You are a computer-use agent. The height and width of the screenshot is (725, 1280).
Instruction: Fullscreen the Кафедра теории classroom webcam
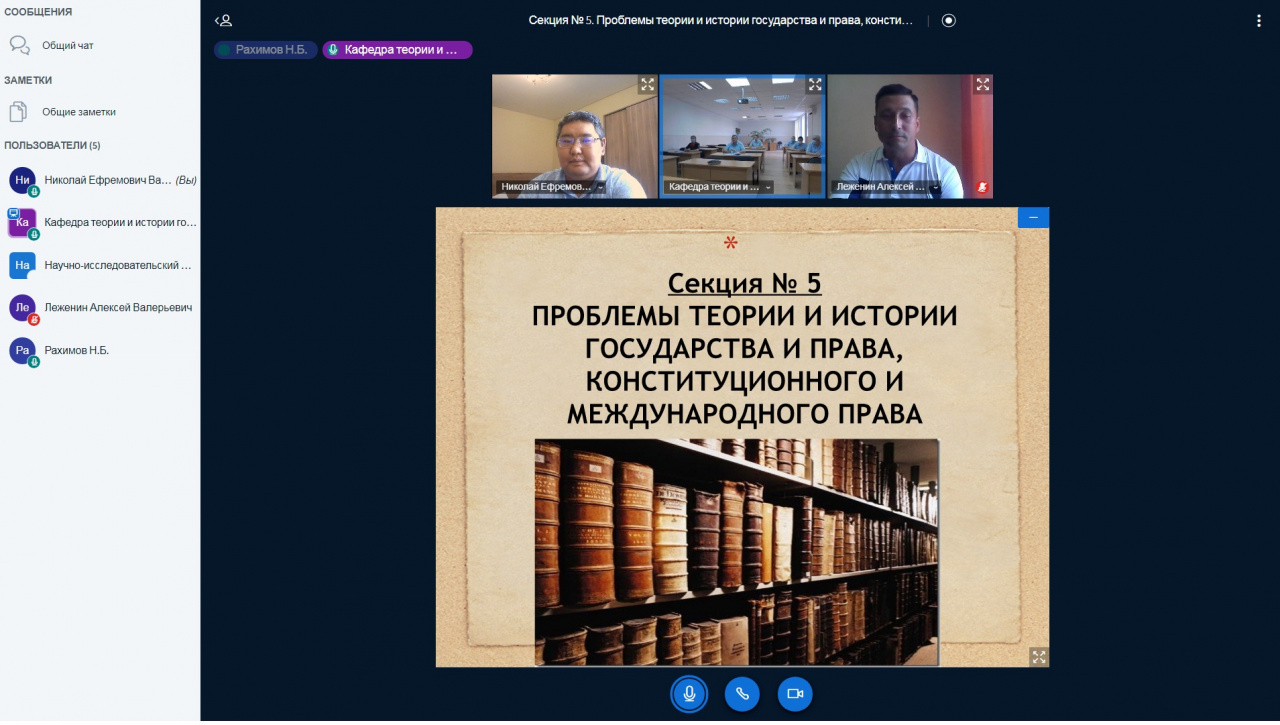(814, 85)
